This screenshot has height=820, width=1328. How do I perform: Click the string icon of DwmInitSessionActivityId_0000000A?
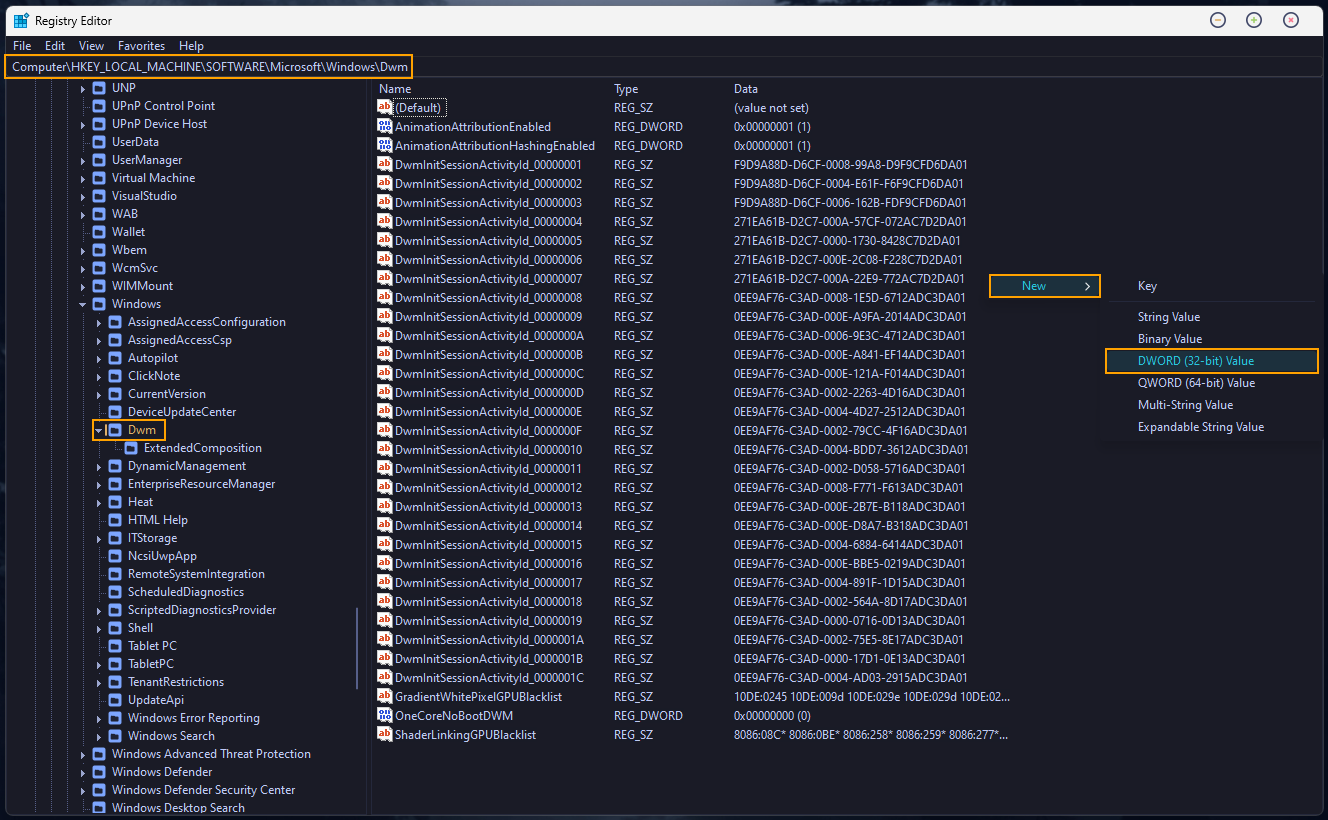click(385, 335)
